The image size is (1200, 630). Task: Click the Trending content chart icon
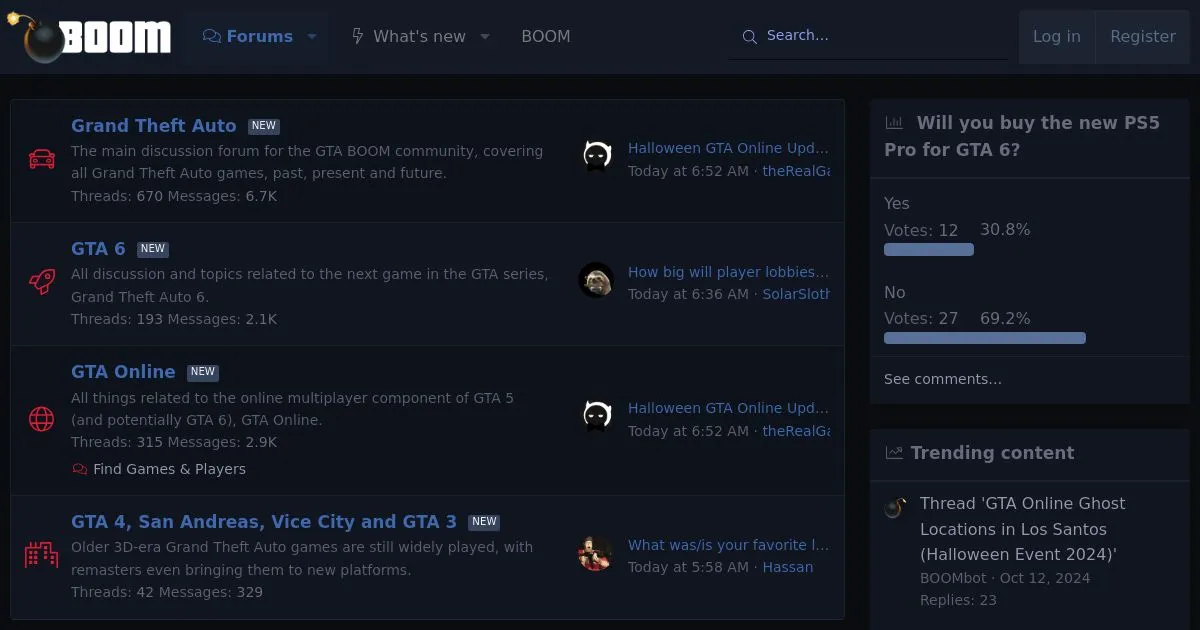coord(894,453)
